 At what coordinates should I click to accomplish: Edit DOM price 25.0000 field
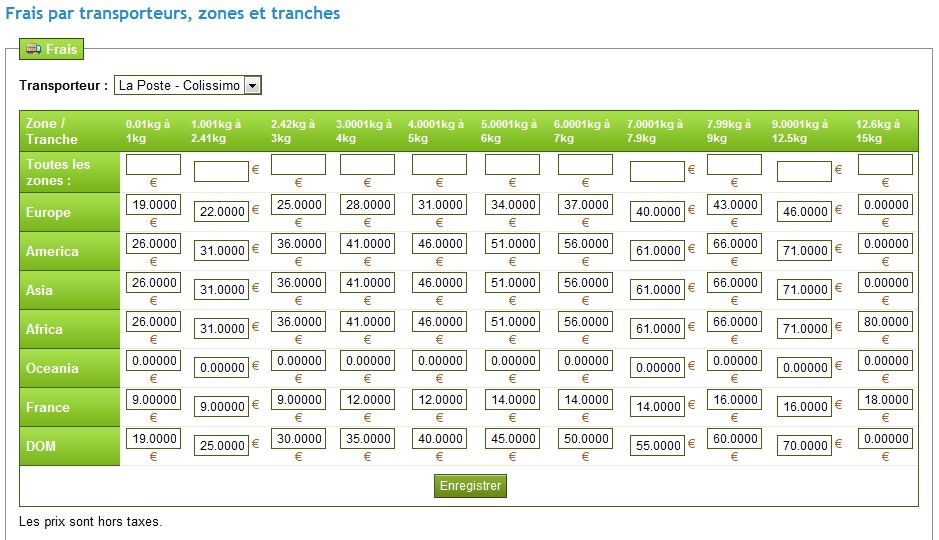[221, 445]
